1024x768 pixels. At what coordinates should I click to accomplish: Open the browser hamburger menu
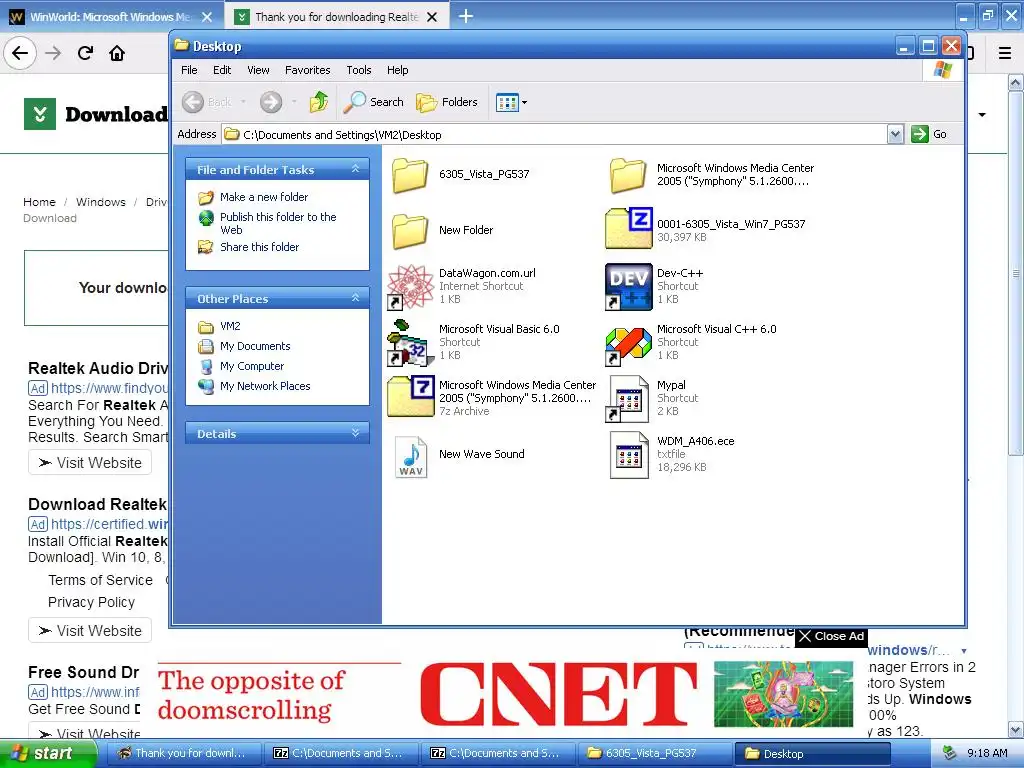pyautogui.click(x=1005, y=53)
